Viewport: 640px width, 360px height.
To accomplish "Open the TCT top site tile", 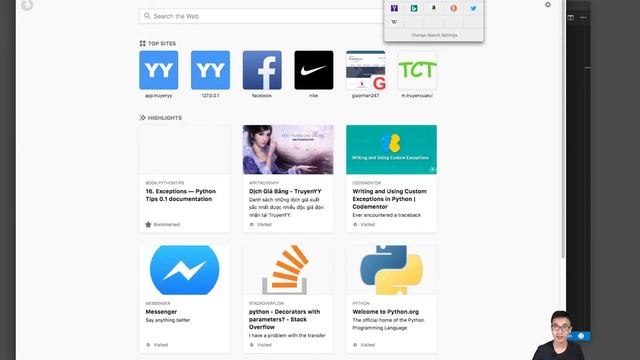I will [x=417, y=70].
